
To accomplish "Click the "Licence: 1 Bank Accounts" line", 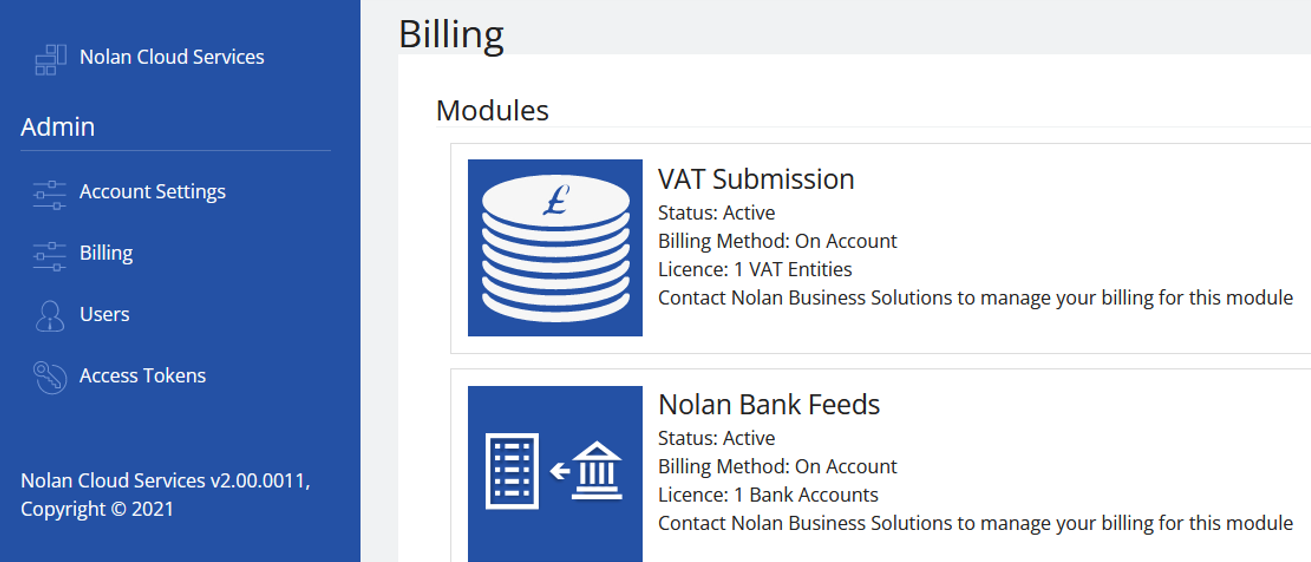I will tap(768, 495).
